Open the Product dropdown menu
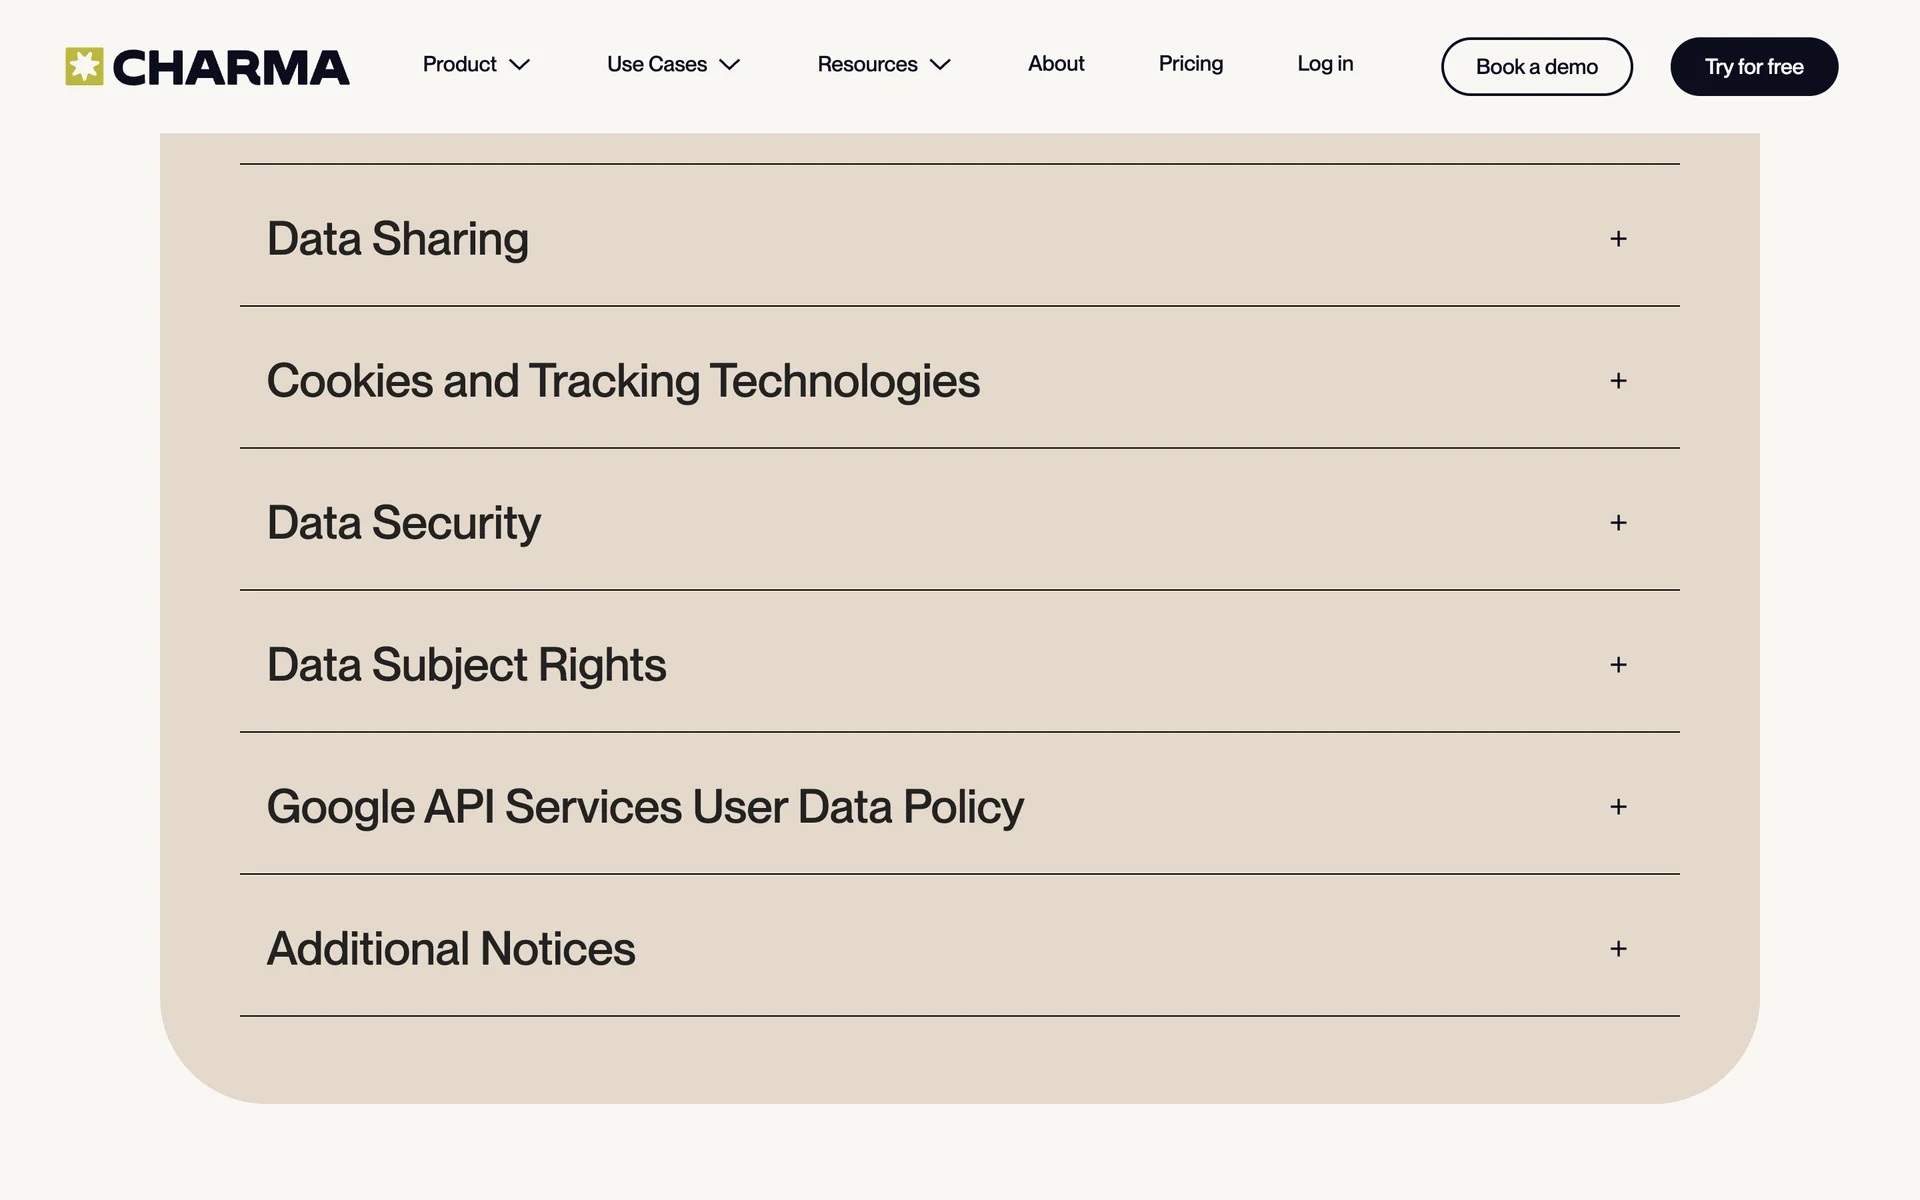 coord(460,64)
